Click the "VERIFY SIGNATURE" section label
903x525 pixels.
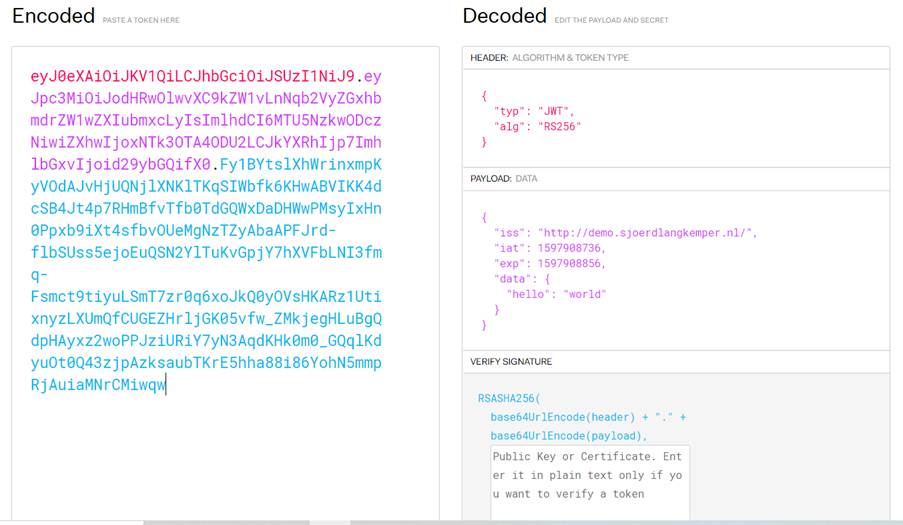pyautogui.click(x=511, y=362)
